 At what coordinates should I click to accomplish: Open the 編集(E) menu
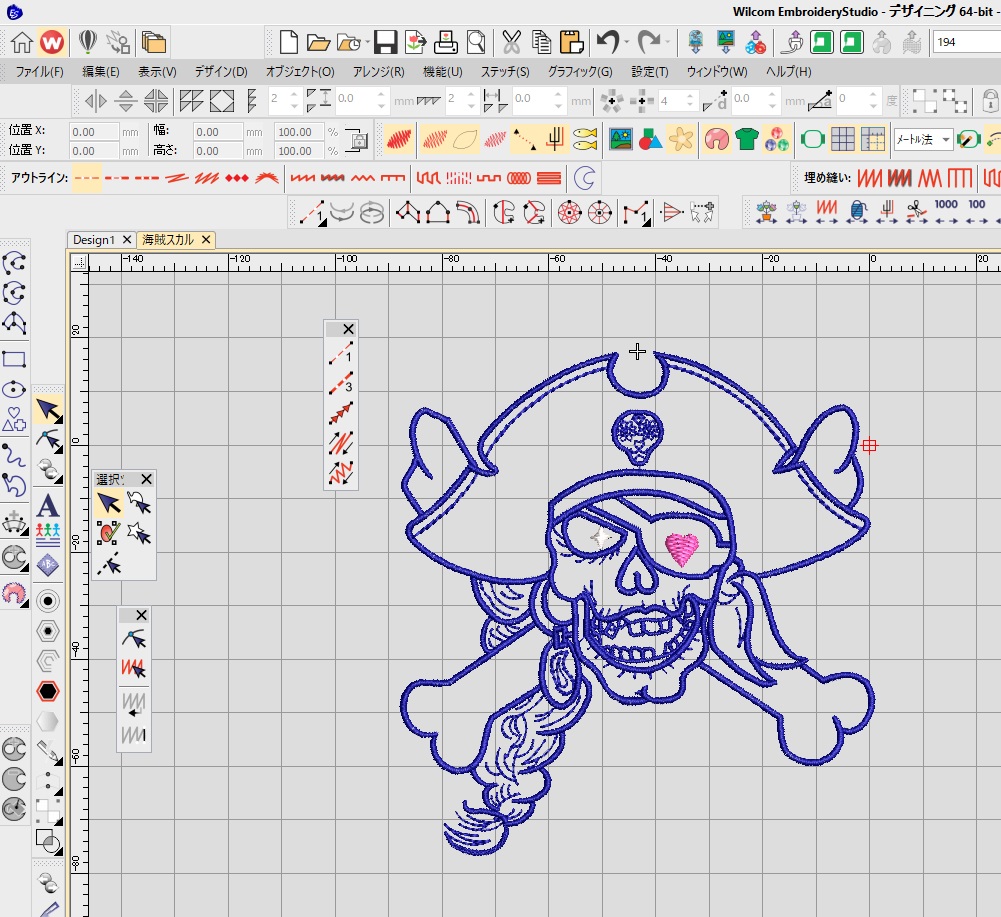[100, 72]
